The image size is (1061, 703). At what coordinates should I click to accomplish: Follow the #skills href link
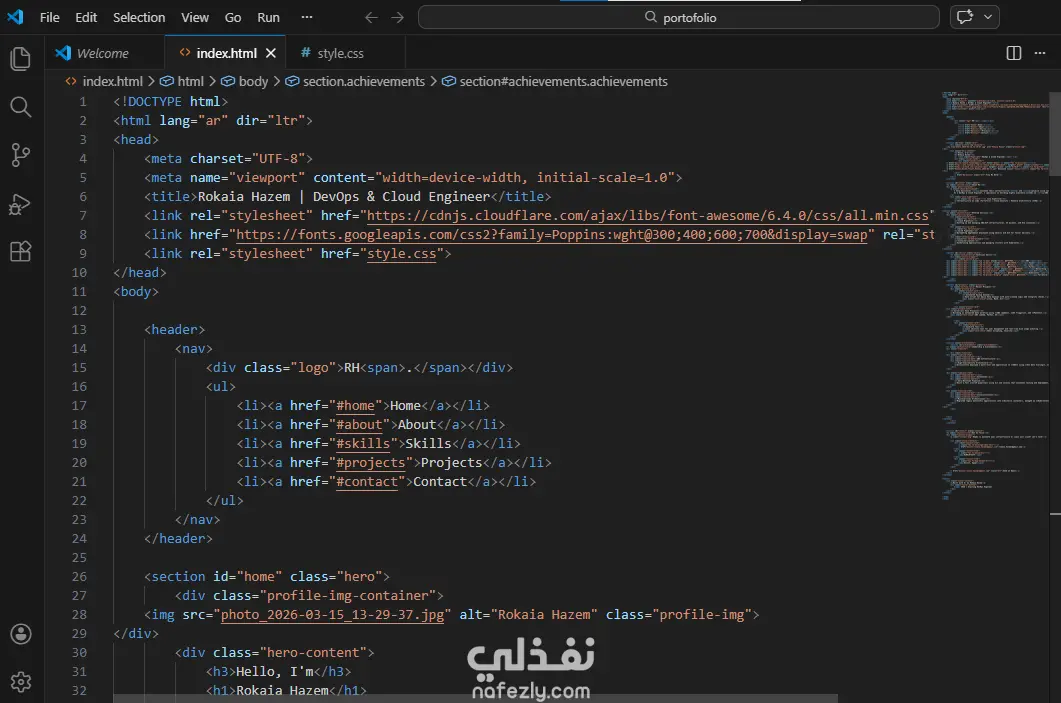point(363,443)
